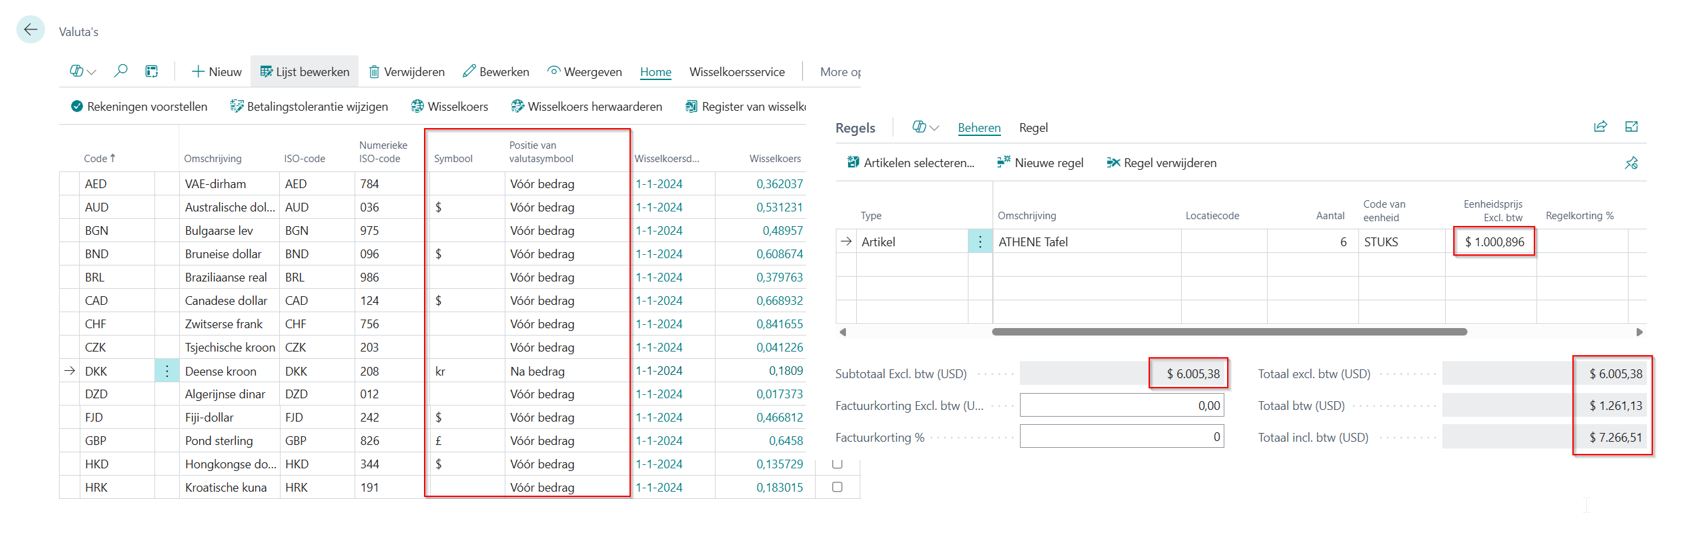1689x535 pixels.
Task: Click the Weergeven action
Action: pos(584,71)
